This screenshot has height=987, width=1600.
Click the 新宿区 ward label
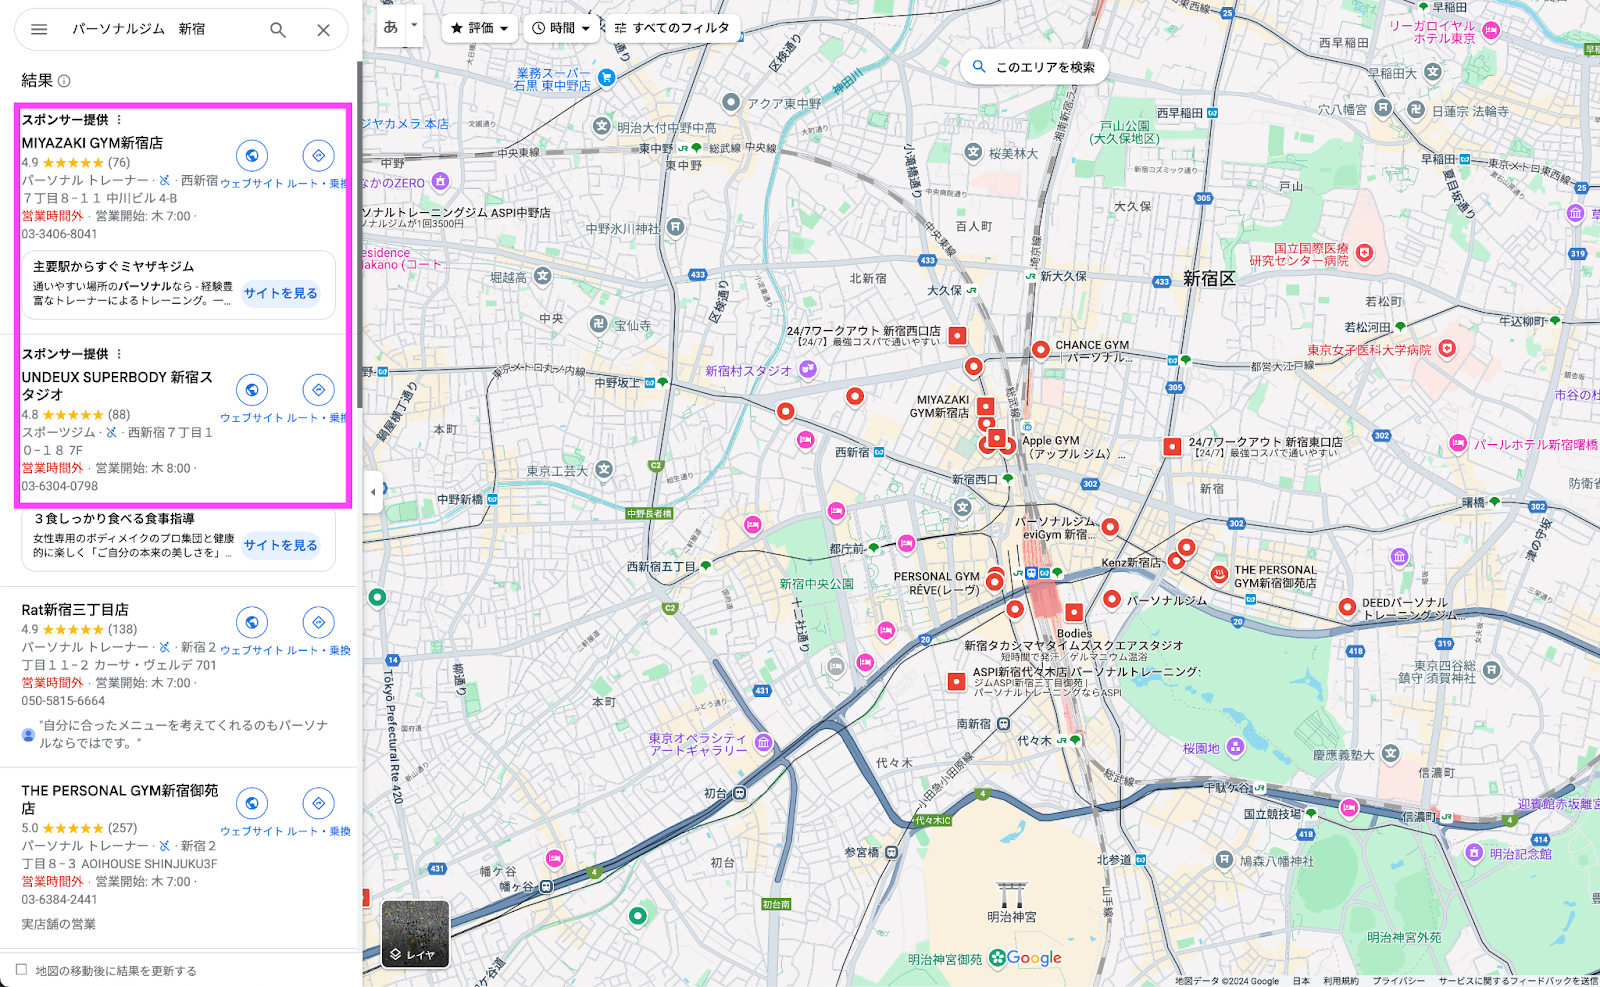tap(1209, 279)
